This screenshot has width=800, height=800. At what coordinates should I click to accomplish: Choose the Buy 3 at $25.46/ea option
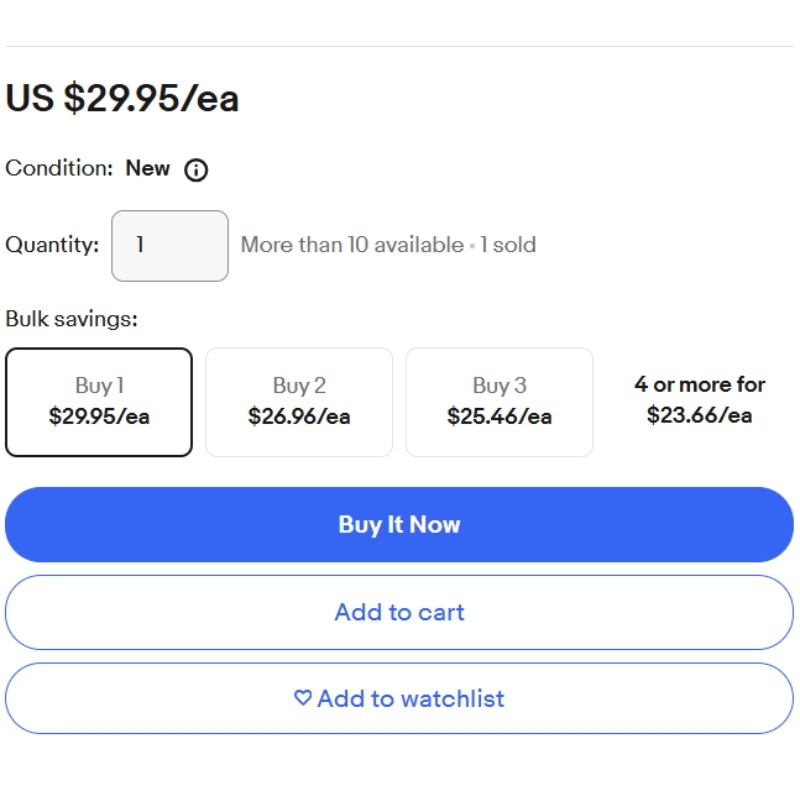coord(499,402)
